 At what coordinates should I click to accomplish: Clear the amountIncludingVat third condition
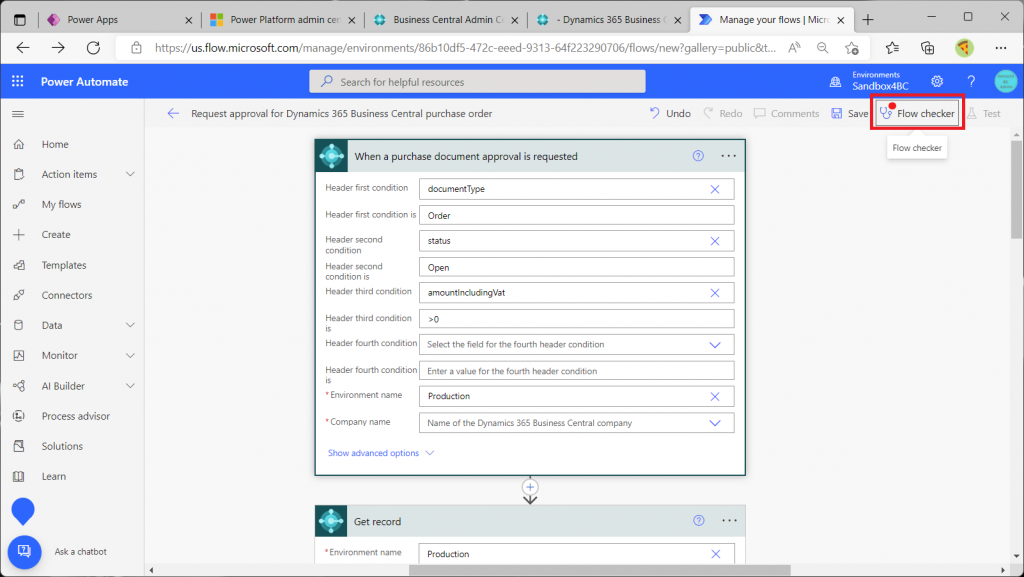(715, 293)
